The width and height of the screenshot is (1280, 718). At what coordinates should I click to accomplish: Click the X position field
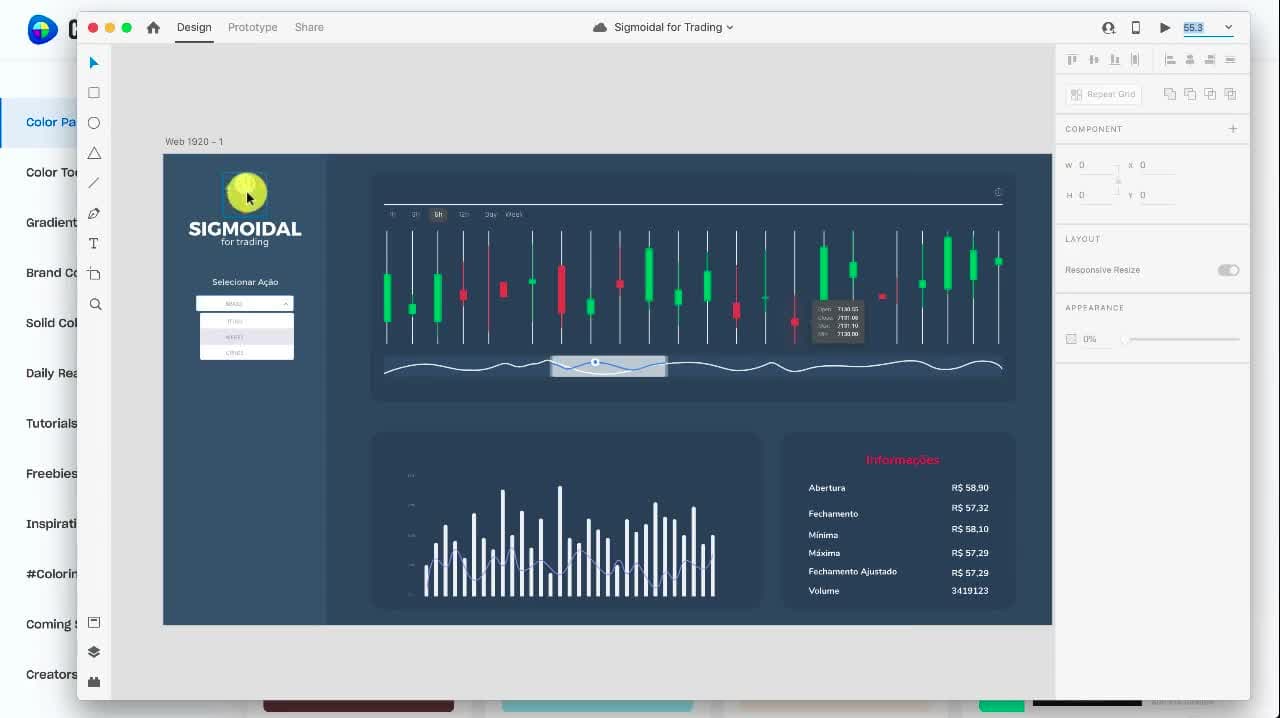click(1156, 165)
